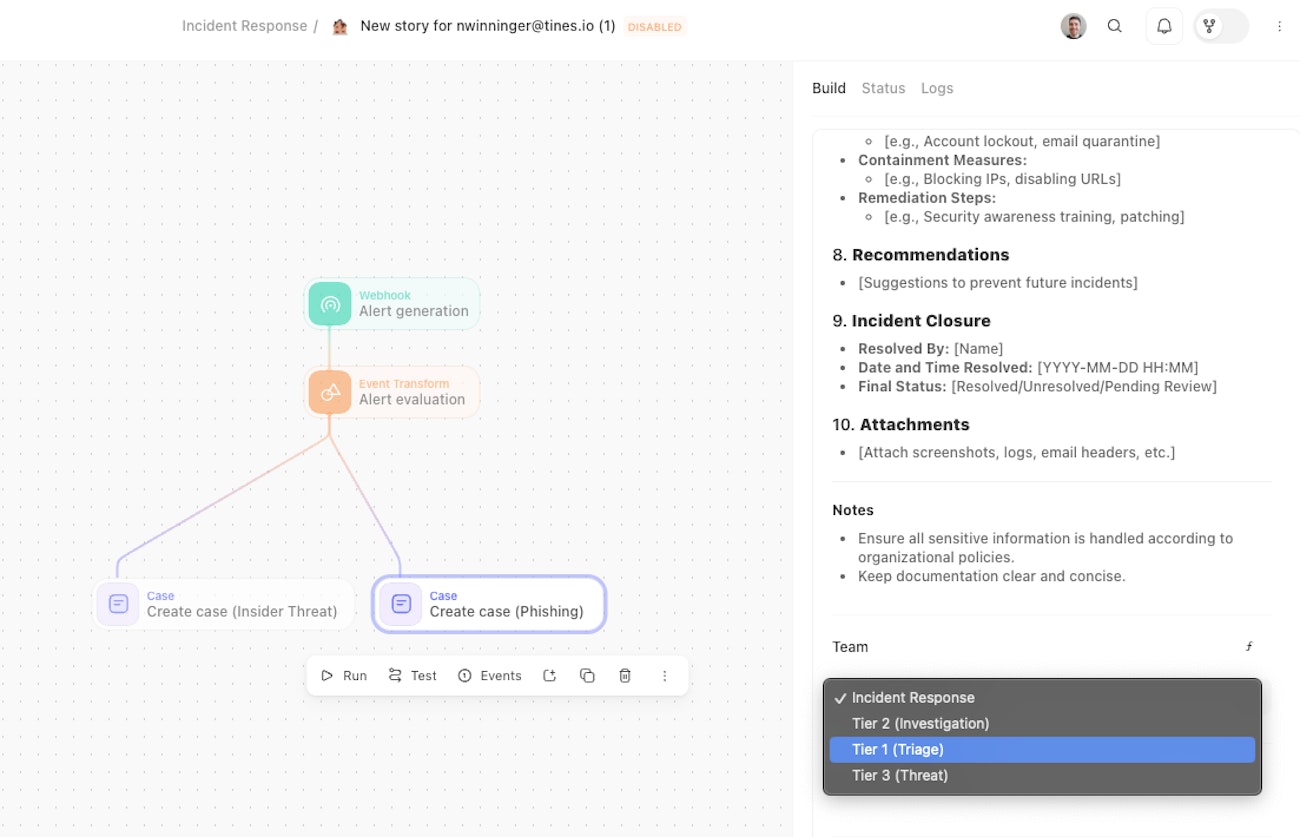Switch to the Status tab
Viewport: 1300px width, 837px height.
(883, 88)
